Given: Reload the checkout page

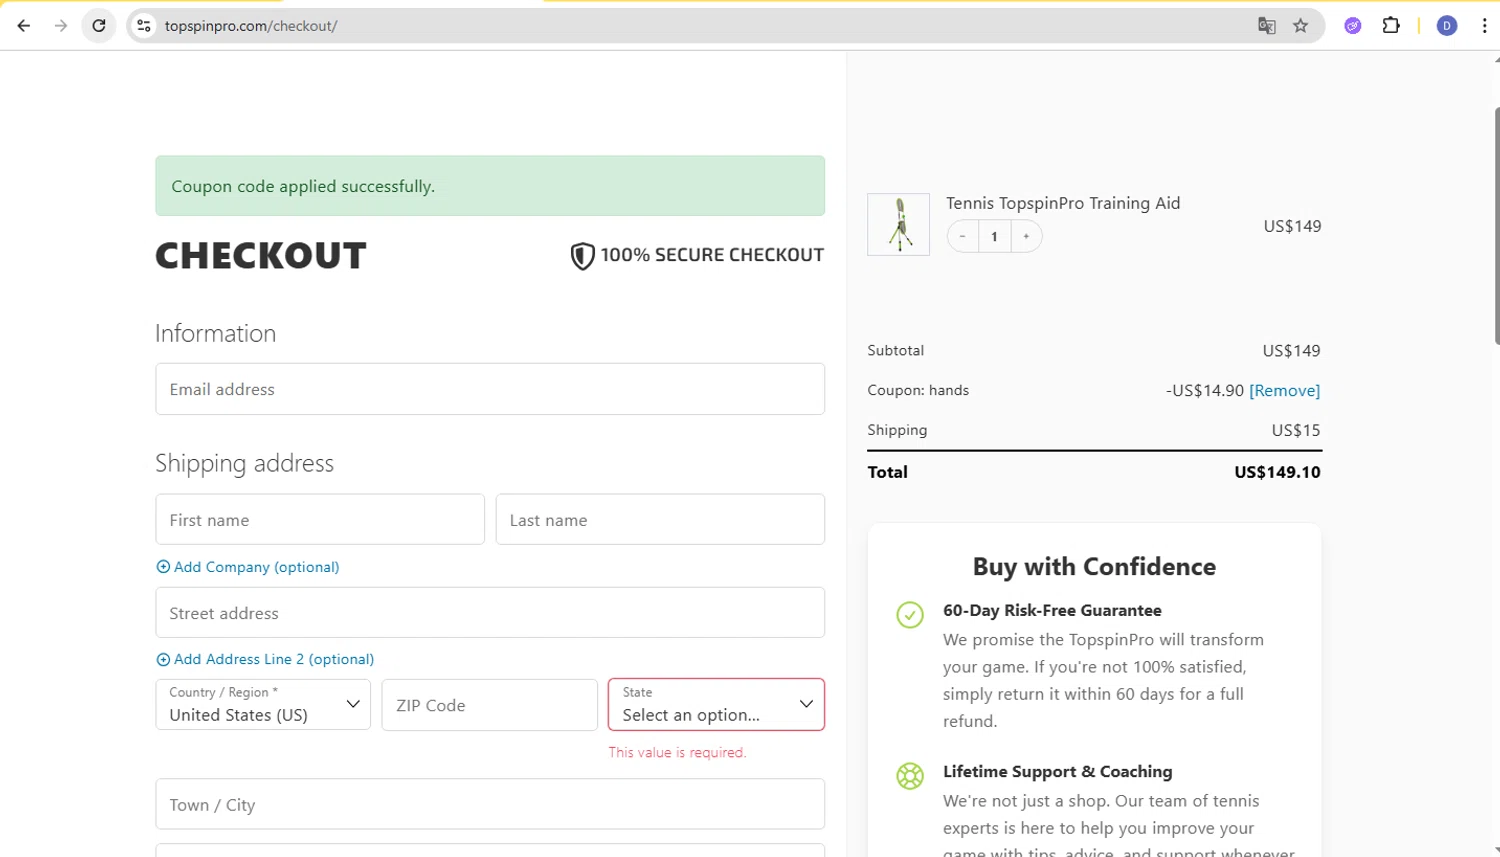Looking at the screenshot, I should 99,26.
